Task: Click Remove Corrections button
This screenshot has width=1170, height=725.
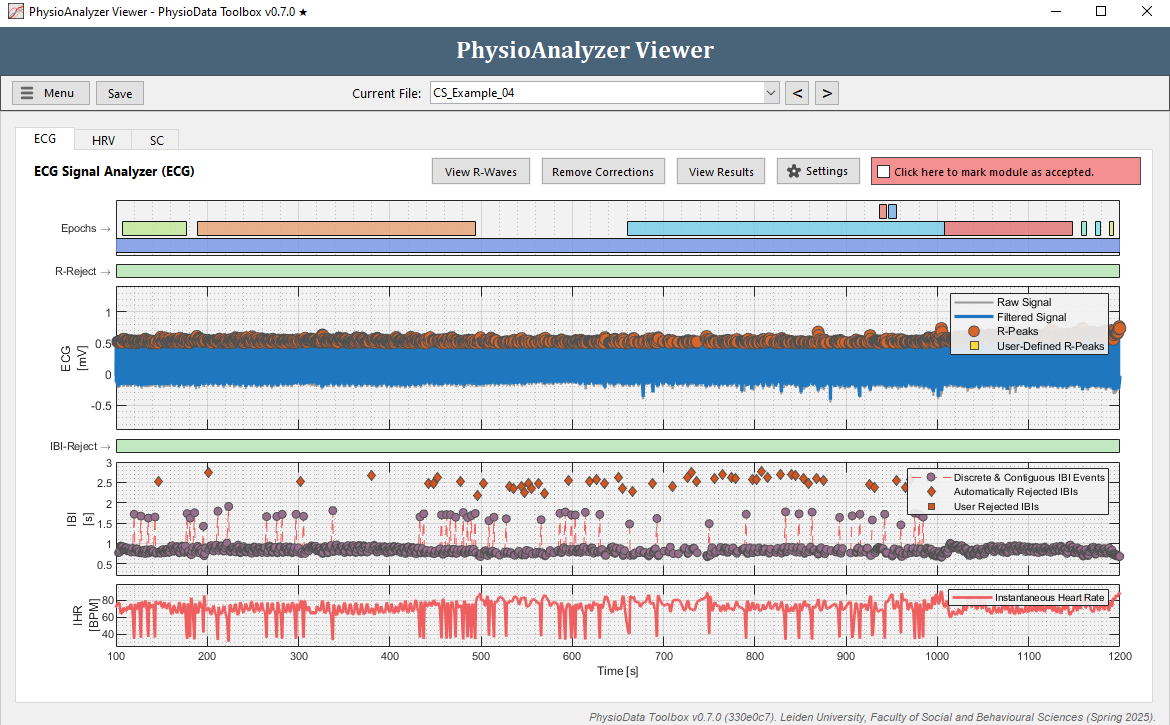Action: tap(603, 172)
